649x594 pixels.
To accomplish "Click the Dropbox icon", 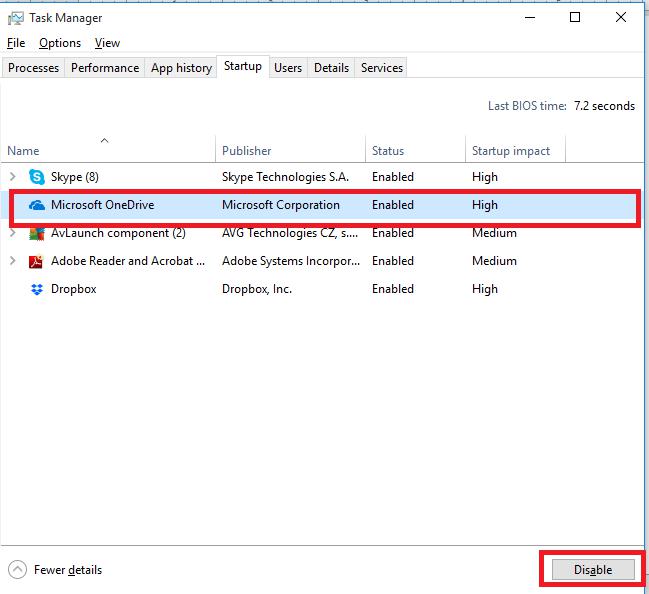I will coord(37,289).
